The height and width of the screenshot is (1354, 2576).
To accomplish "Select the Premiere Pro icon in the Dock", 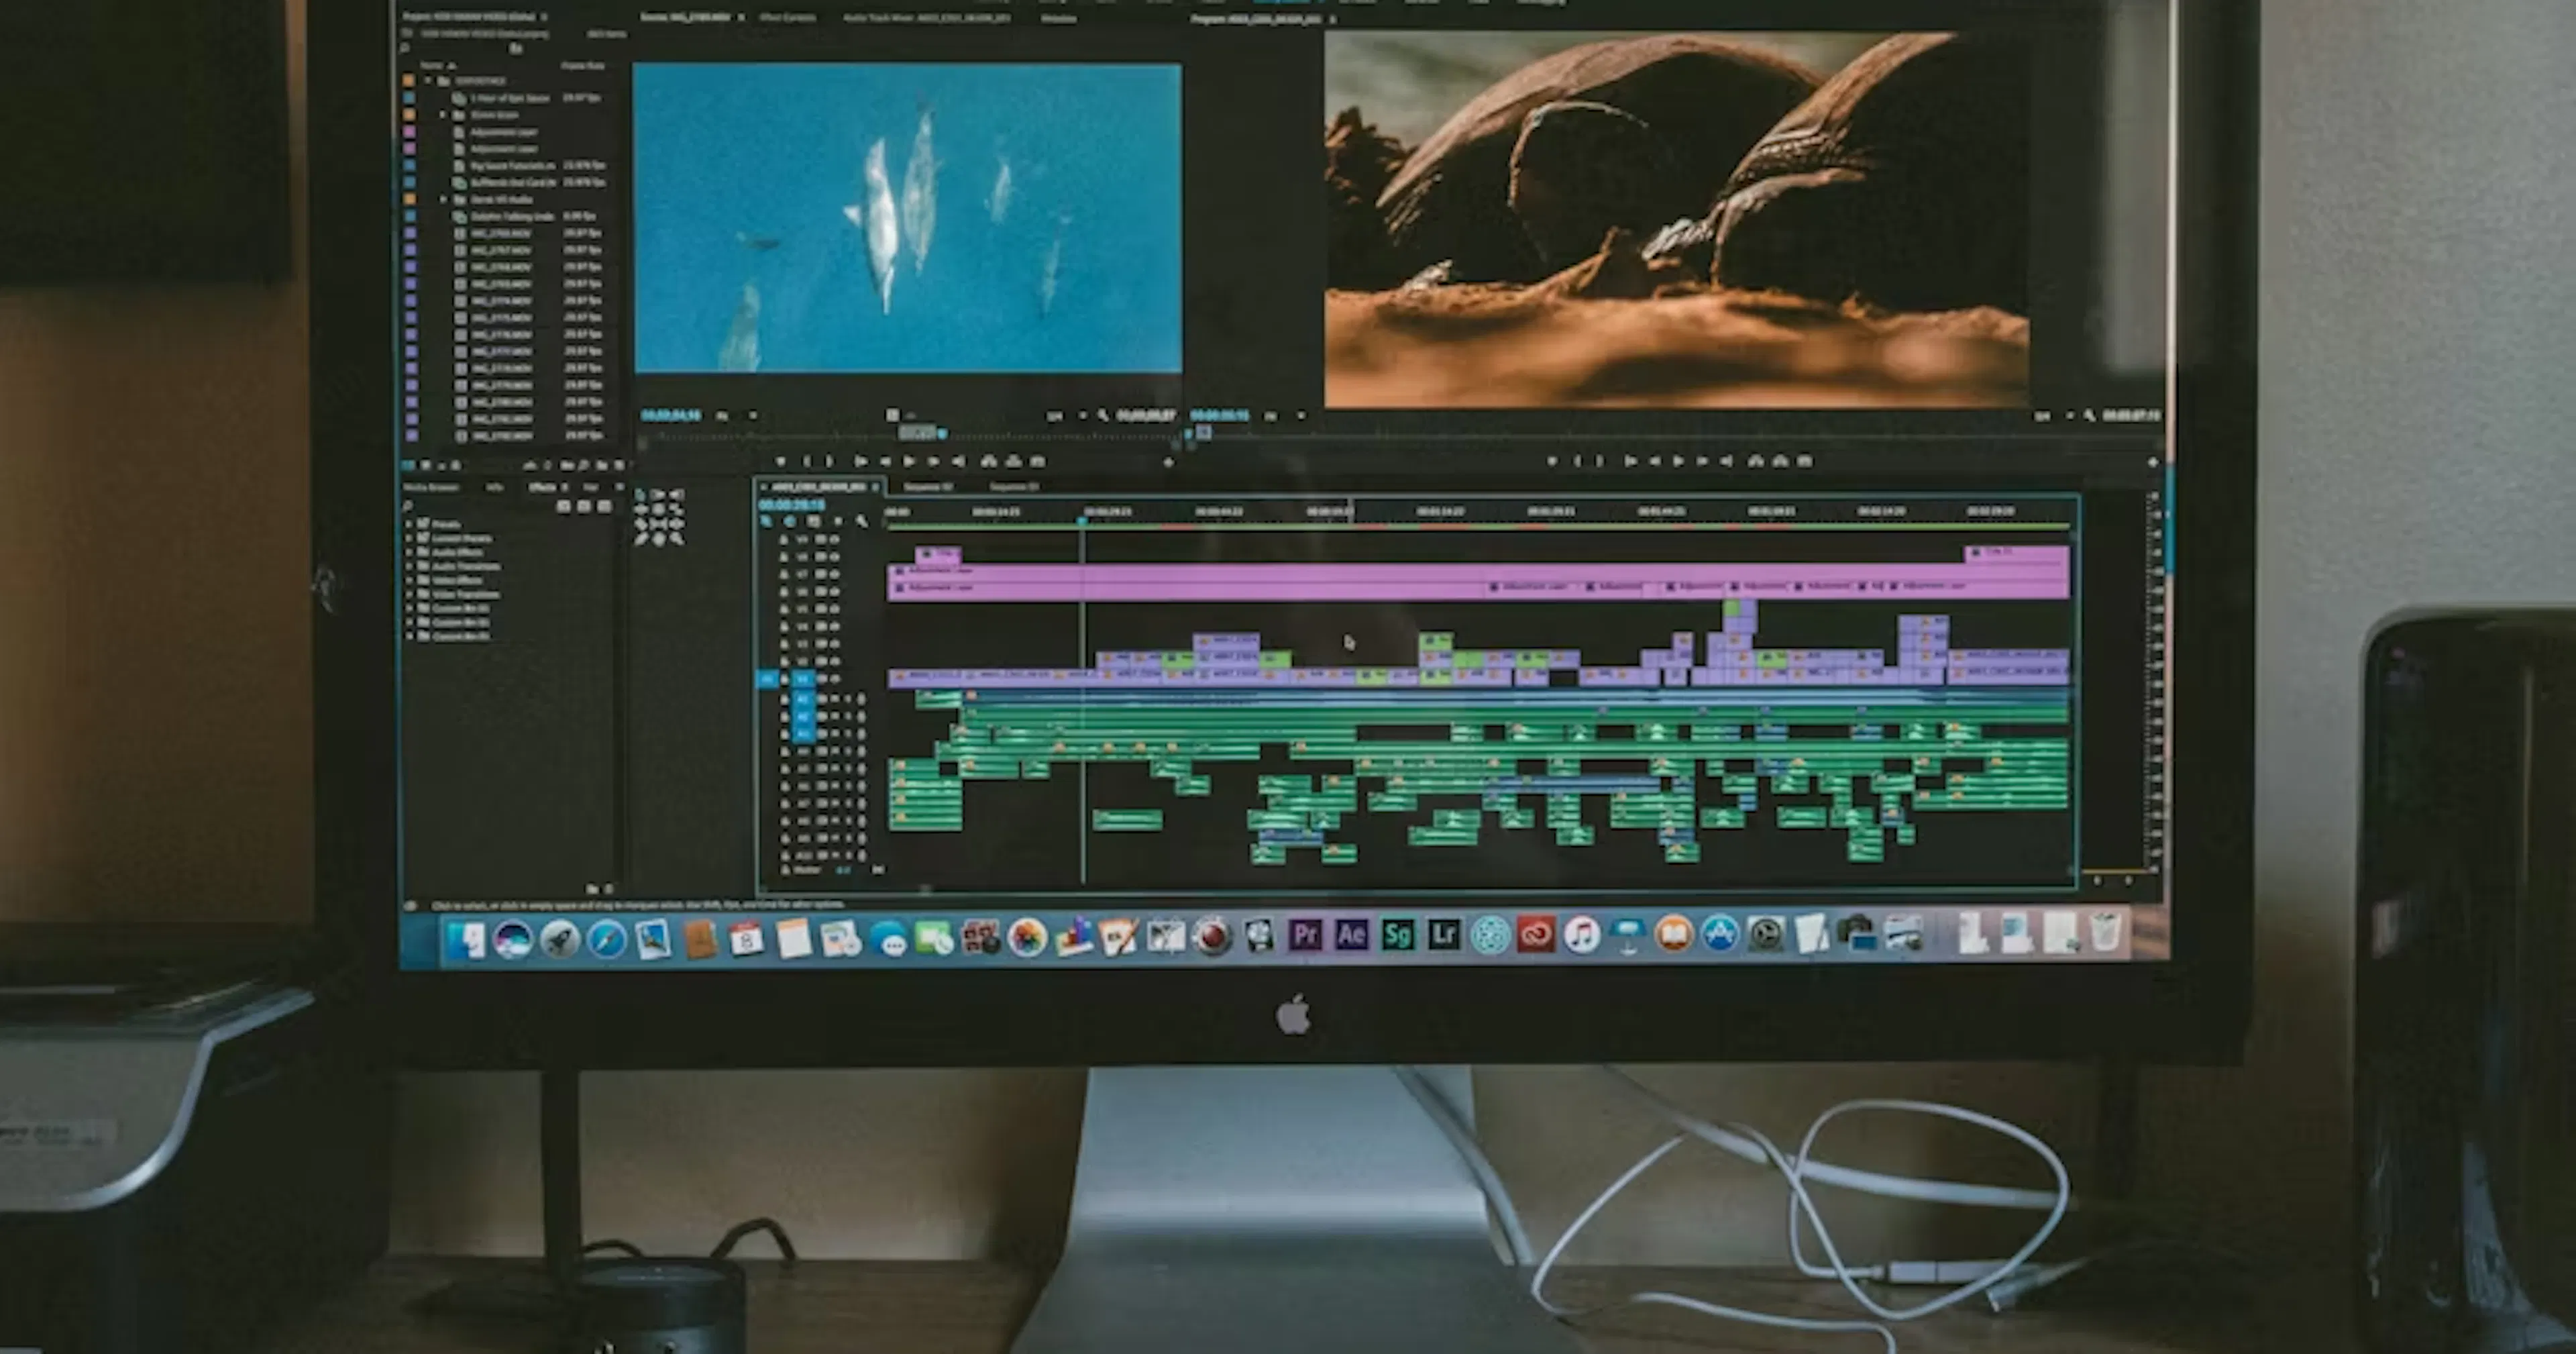I will point(1307,936).
